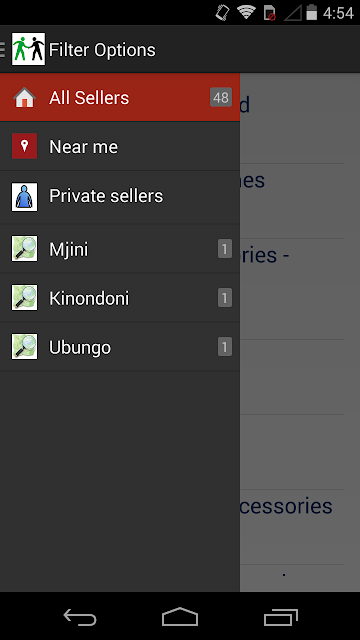The width and height of the screenshot is (360, 640).
Task: Tap the app logo with two people
Action: 29,49
